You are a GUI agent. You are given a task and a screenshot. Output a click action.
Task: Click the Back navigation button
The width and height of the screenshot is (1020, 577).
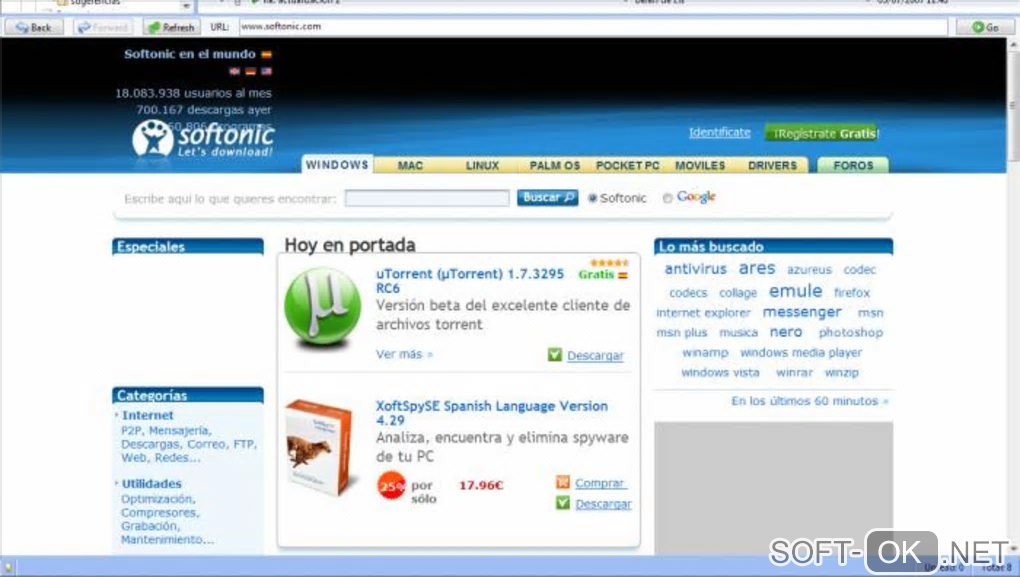pos(34,27)
